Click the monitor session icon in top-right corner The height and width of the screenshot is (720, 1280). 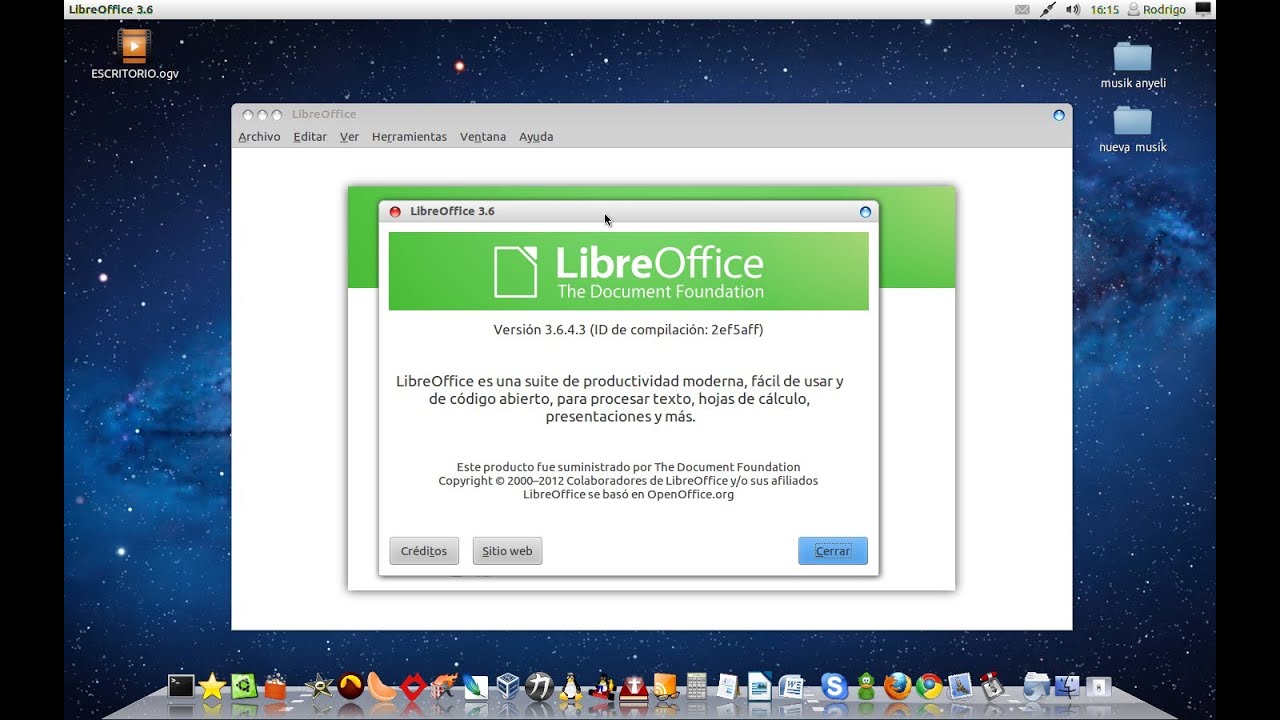(x=1203, y=9)
